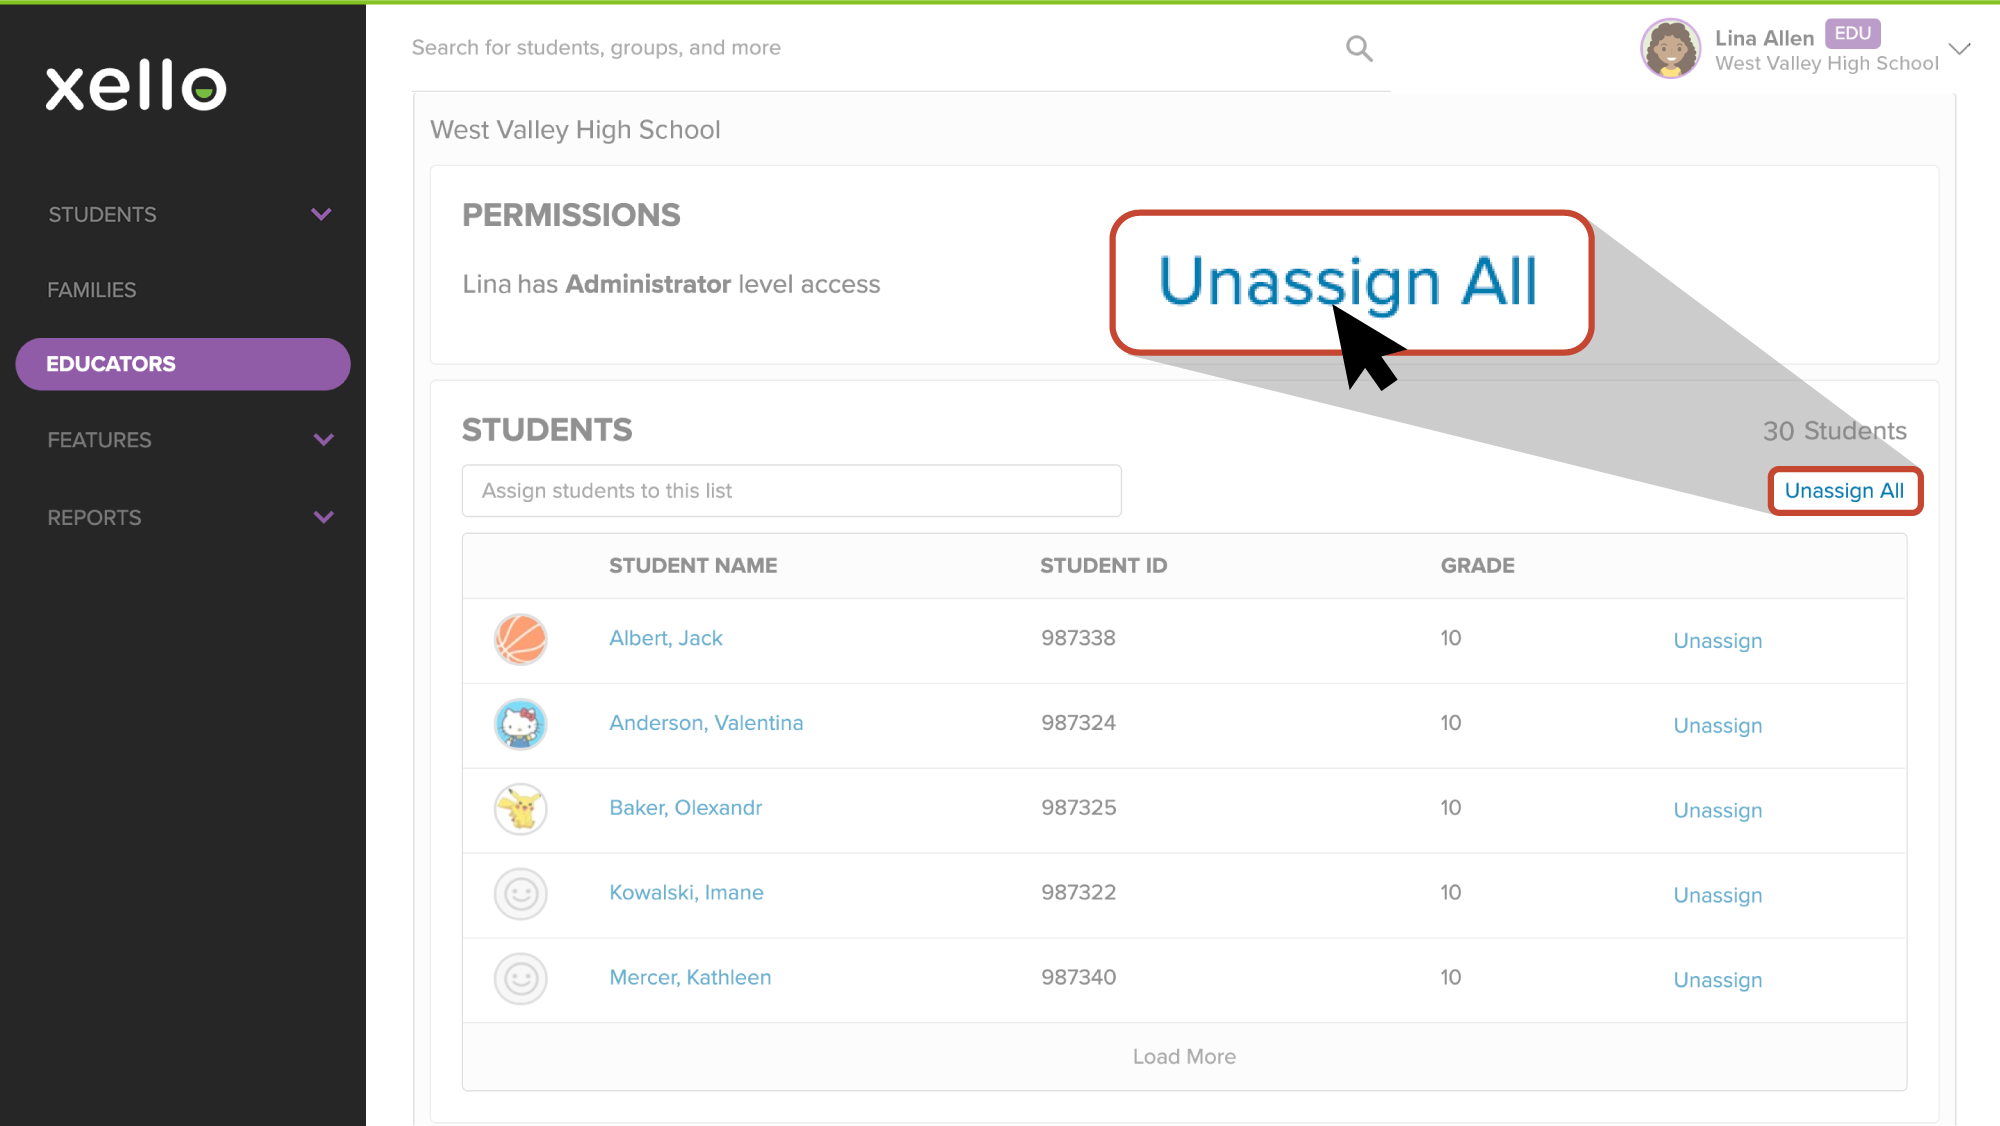Open Imane Kowalski's student profile
The height and width of the screenshot is (1126, 2000).
pos(686,892)
